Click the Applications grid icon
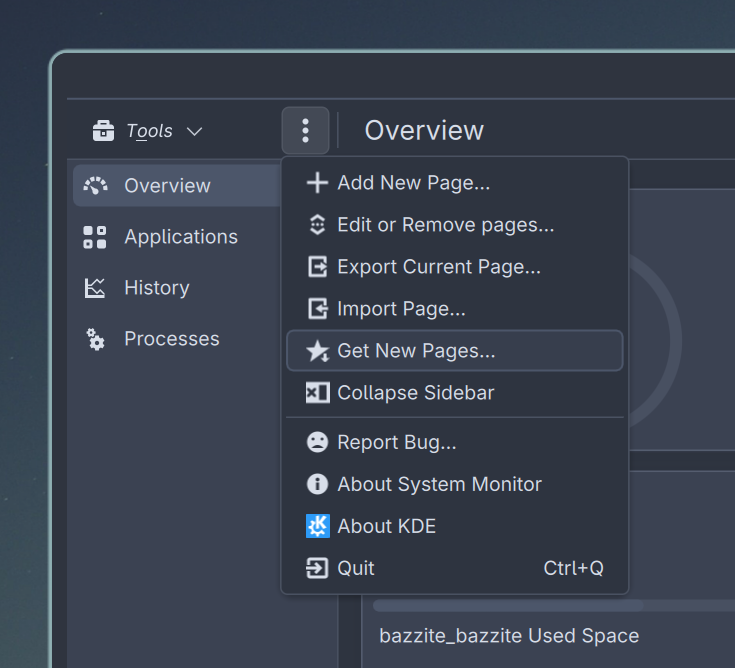Screen dimensions: 735x668 (95, 237)
